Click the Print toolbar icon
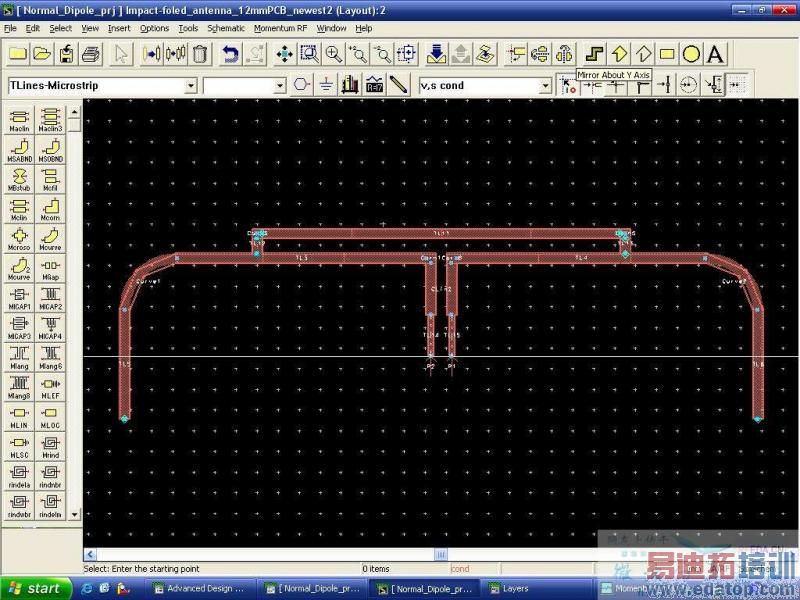800x600 pixels. pos(91,54)
